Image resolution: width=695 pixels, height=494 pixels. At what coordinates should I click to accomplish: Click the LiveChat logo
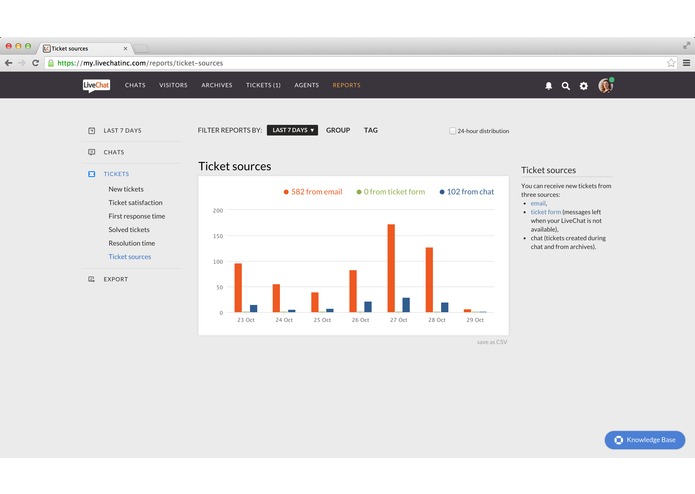pyautogui.click(x=96, y=85)
